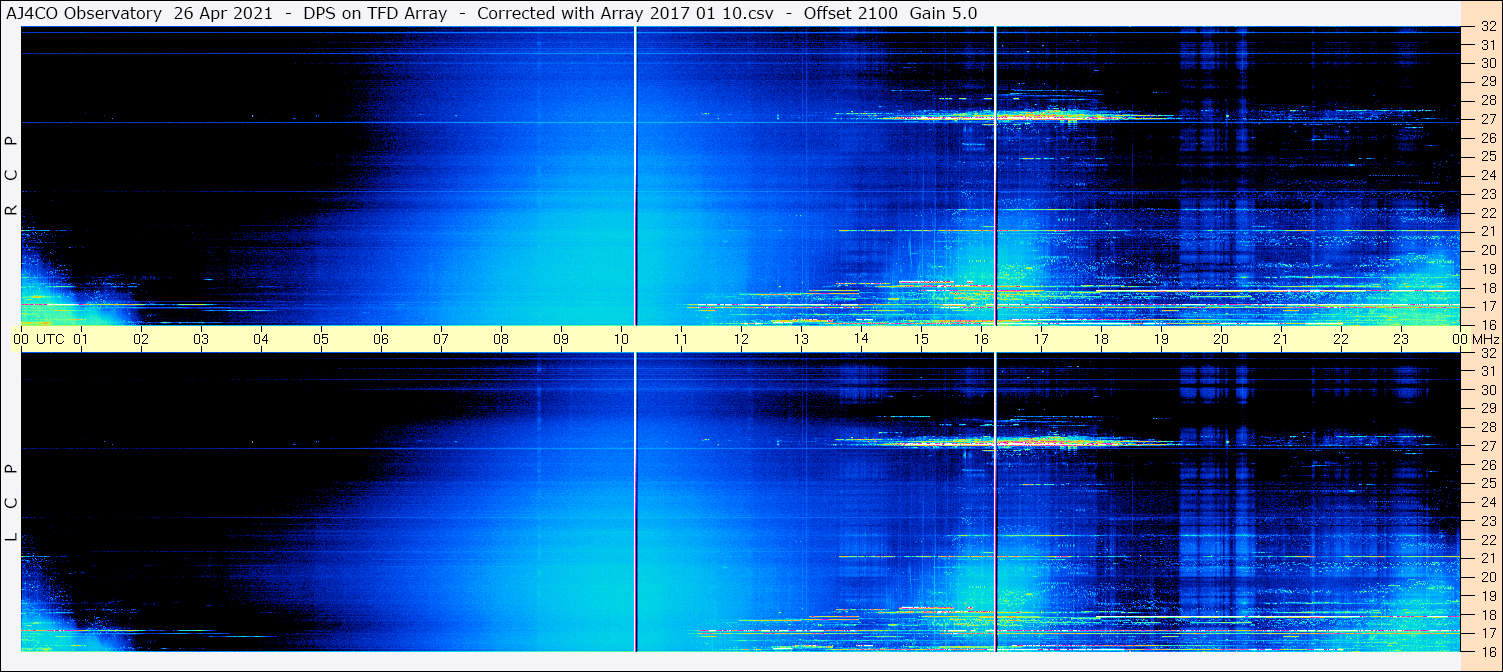1503x672 pixels.
Task: Select hour 03 on the UTC time axis
Action: [x=201, y=339]
